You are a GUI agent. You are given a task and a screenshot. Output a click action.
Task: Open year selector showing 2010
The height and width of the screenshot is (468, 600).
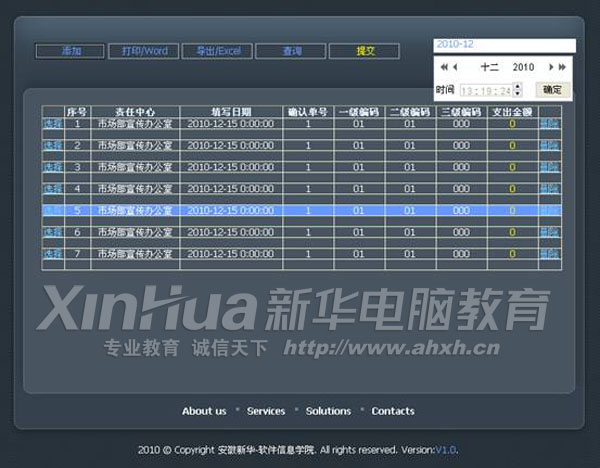(x=523, y=67)
